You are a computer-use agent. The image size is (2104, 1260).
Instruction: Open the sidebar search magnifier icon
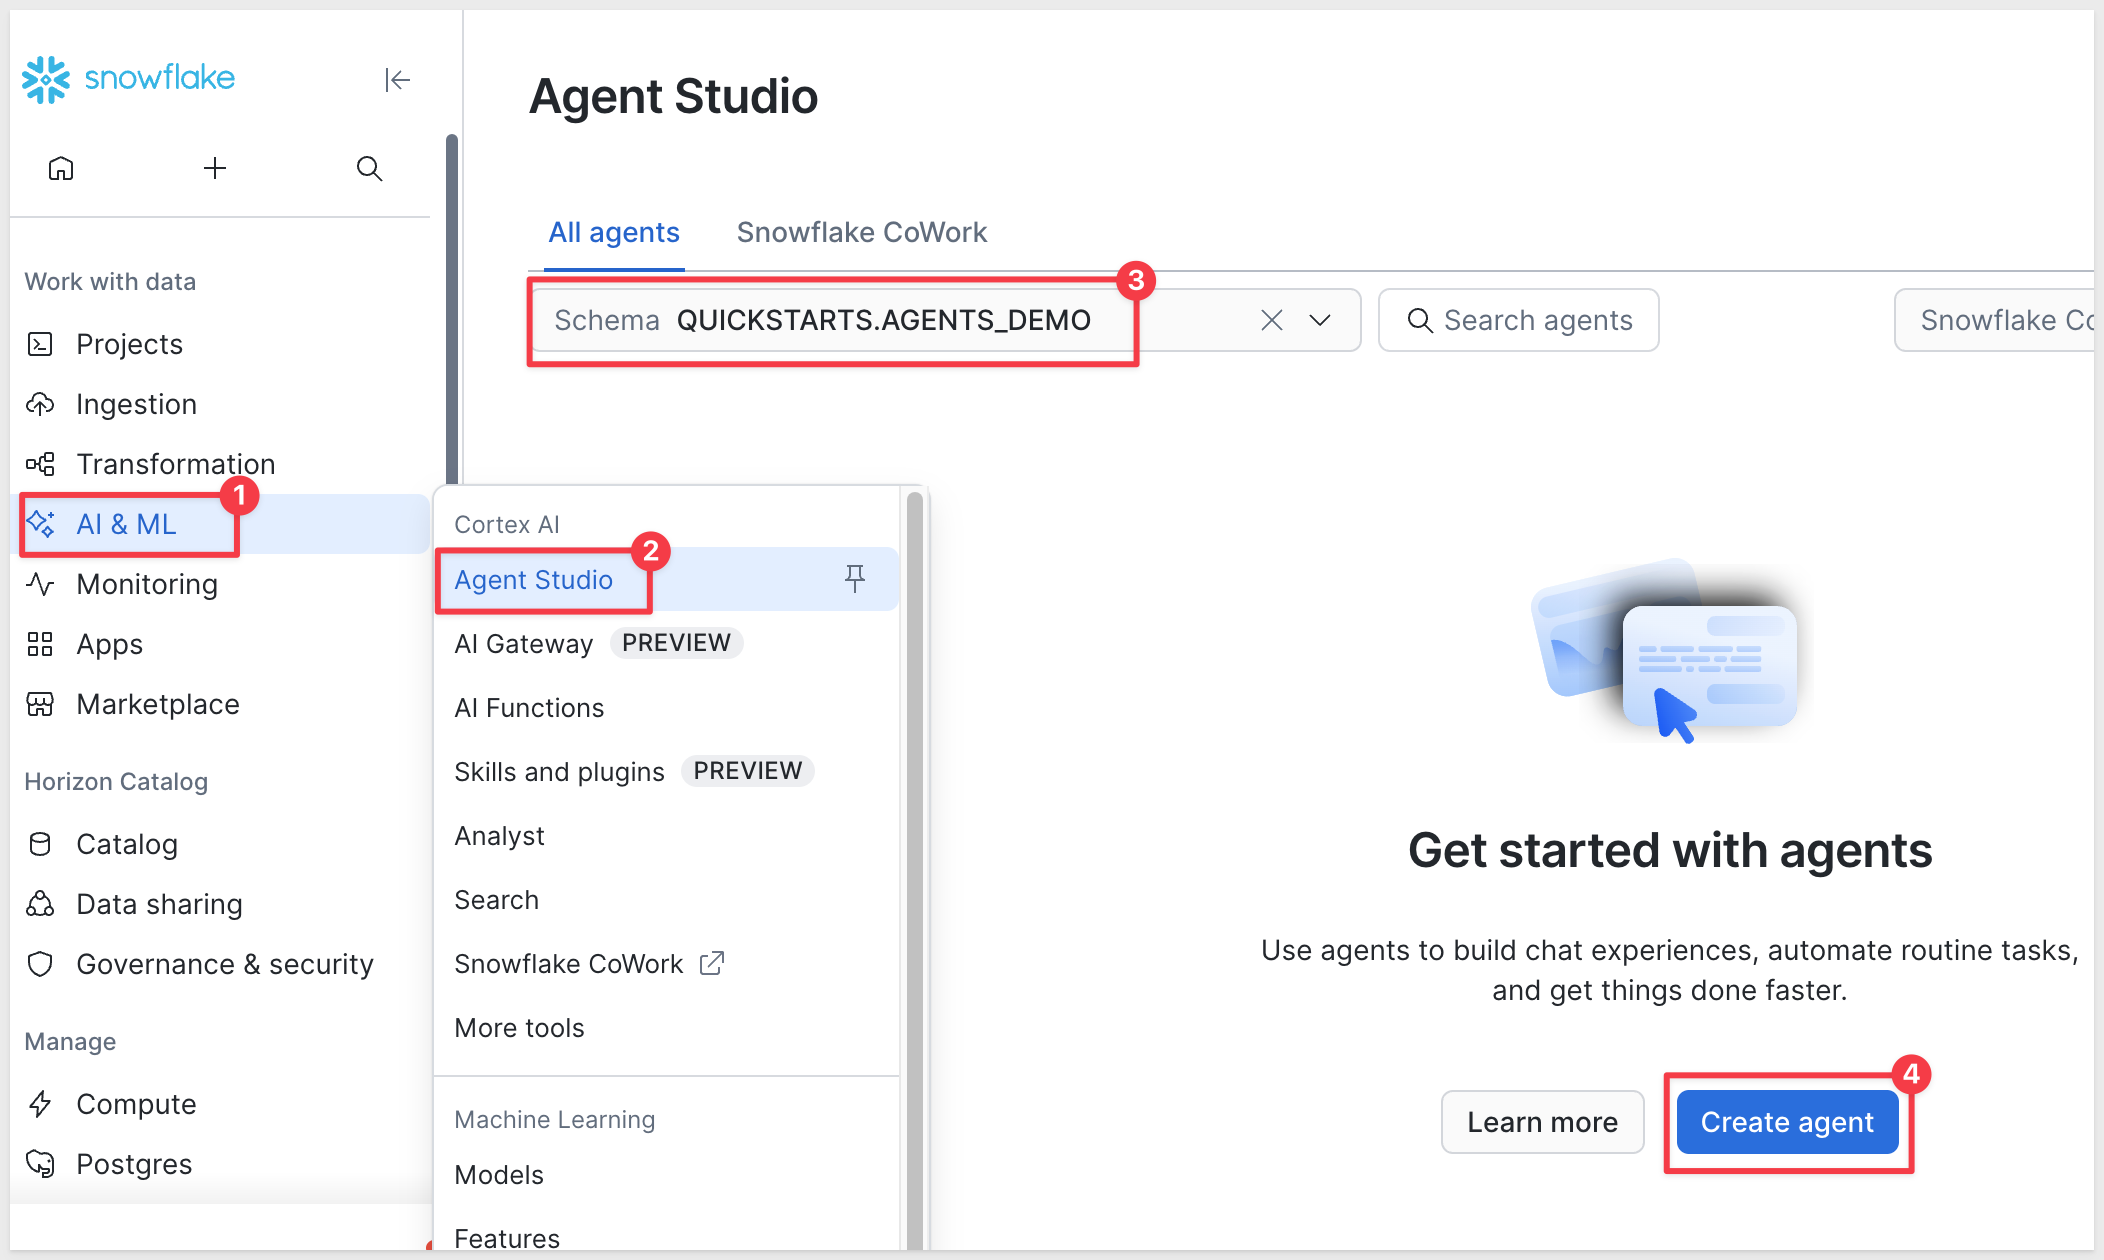pyautogui.click(x=369, y=168)
